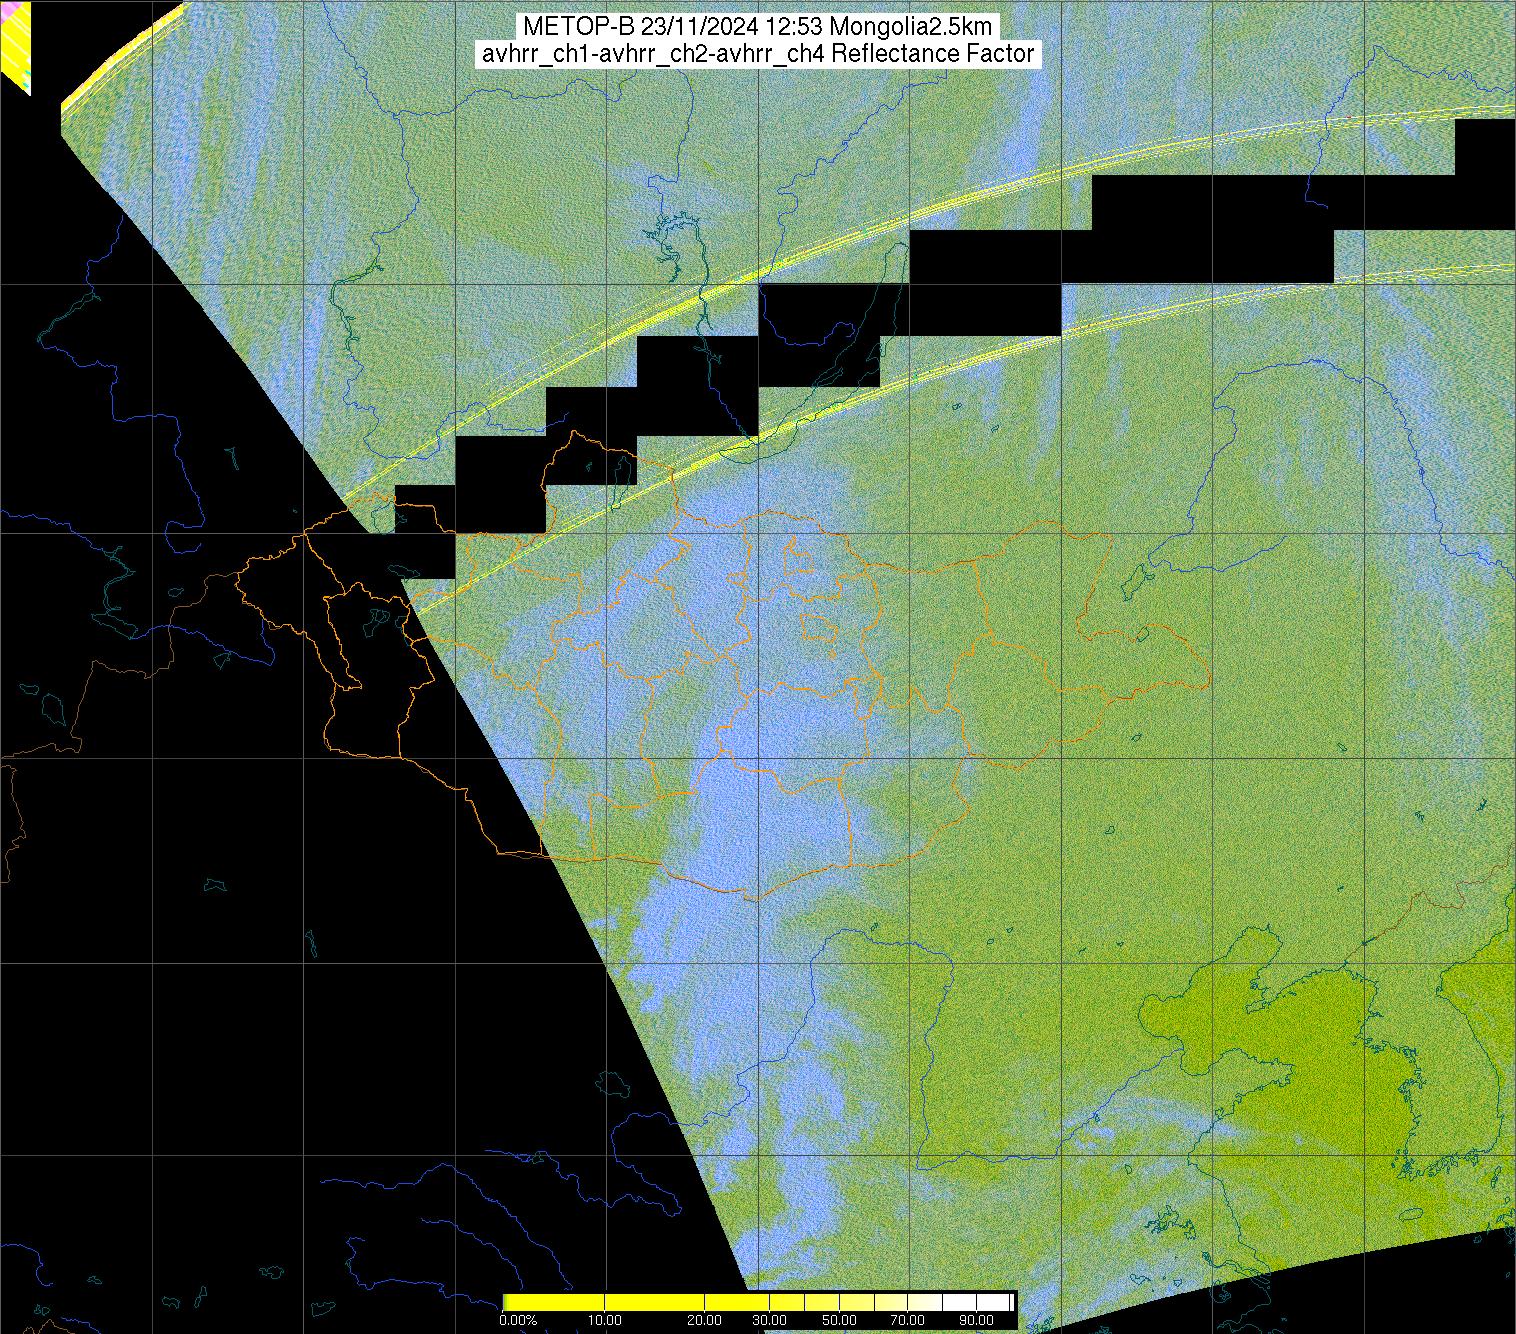
Task: Click the avhrr channels Reflectance Factor subtitle
Action: [757, 54]
